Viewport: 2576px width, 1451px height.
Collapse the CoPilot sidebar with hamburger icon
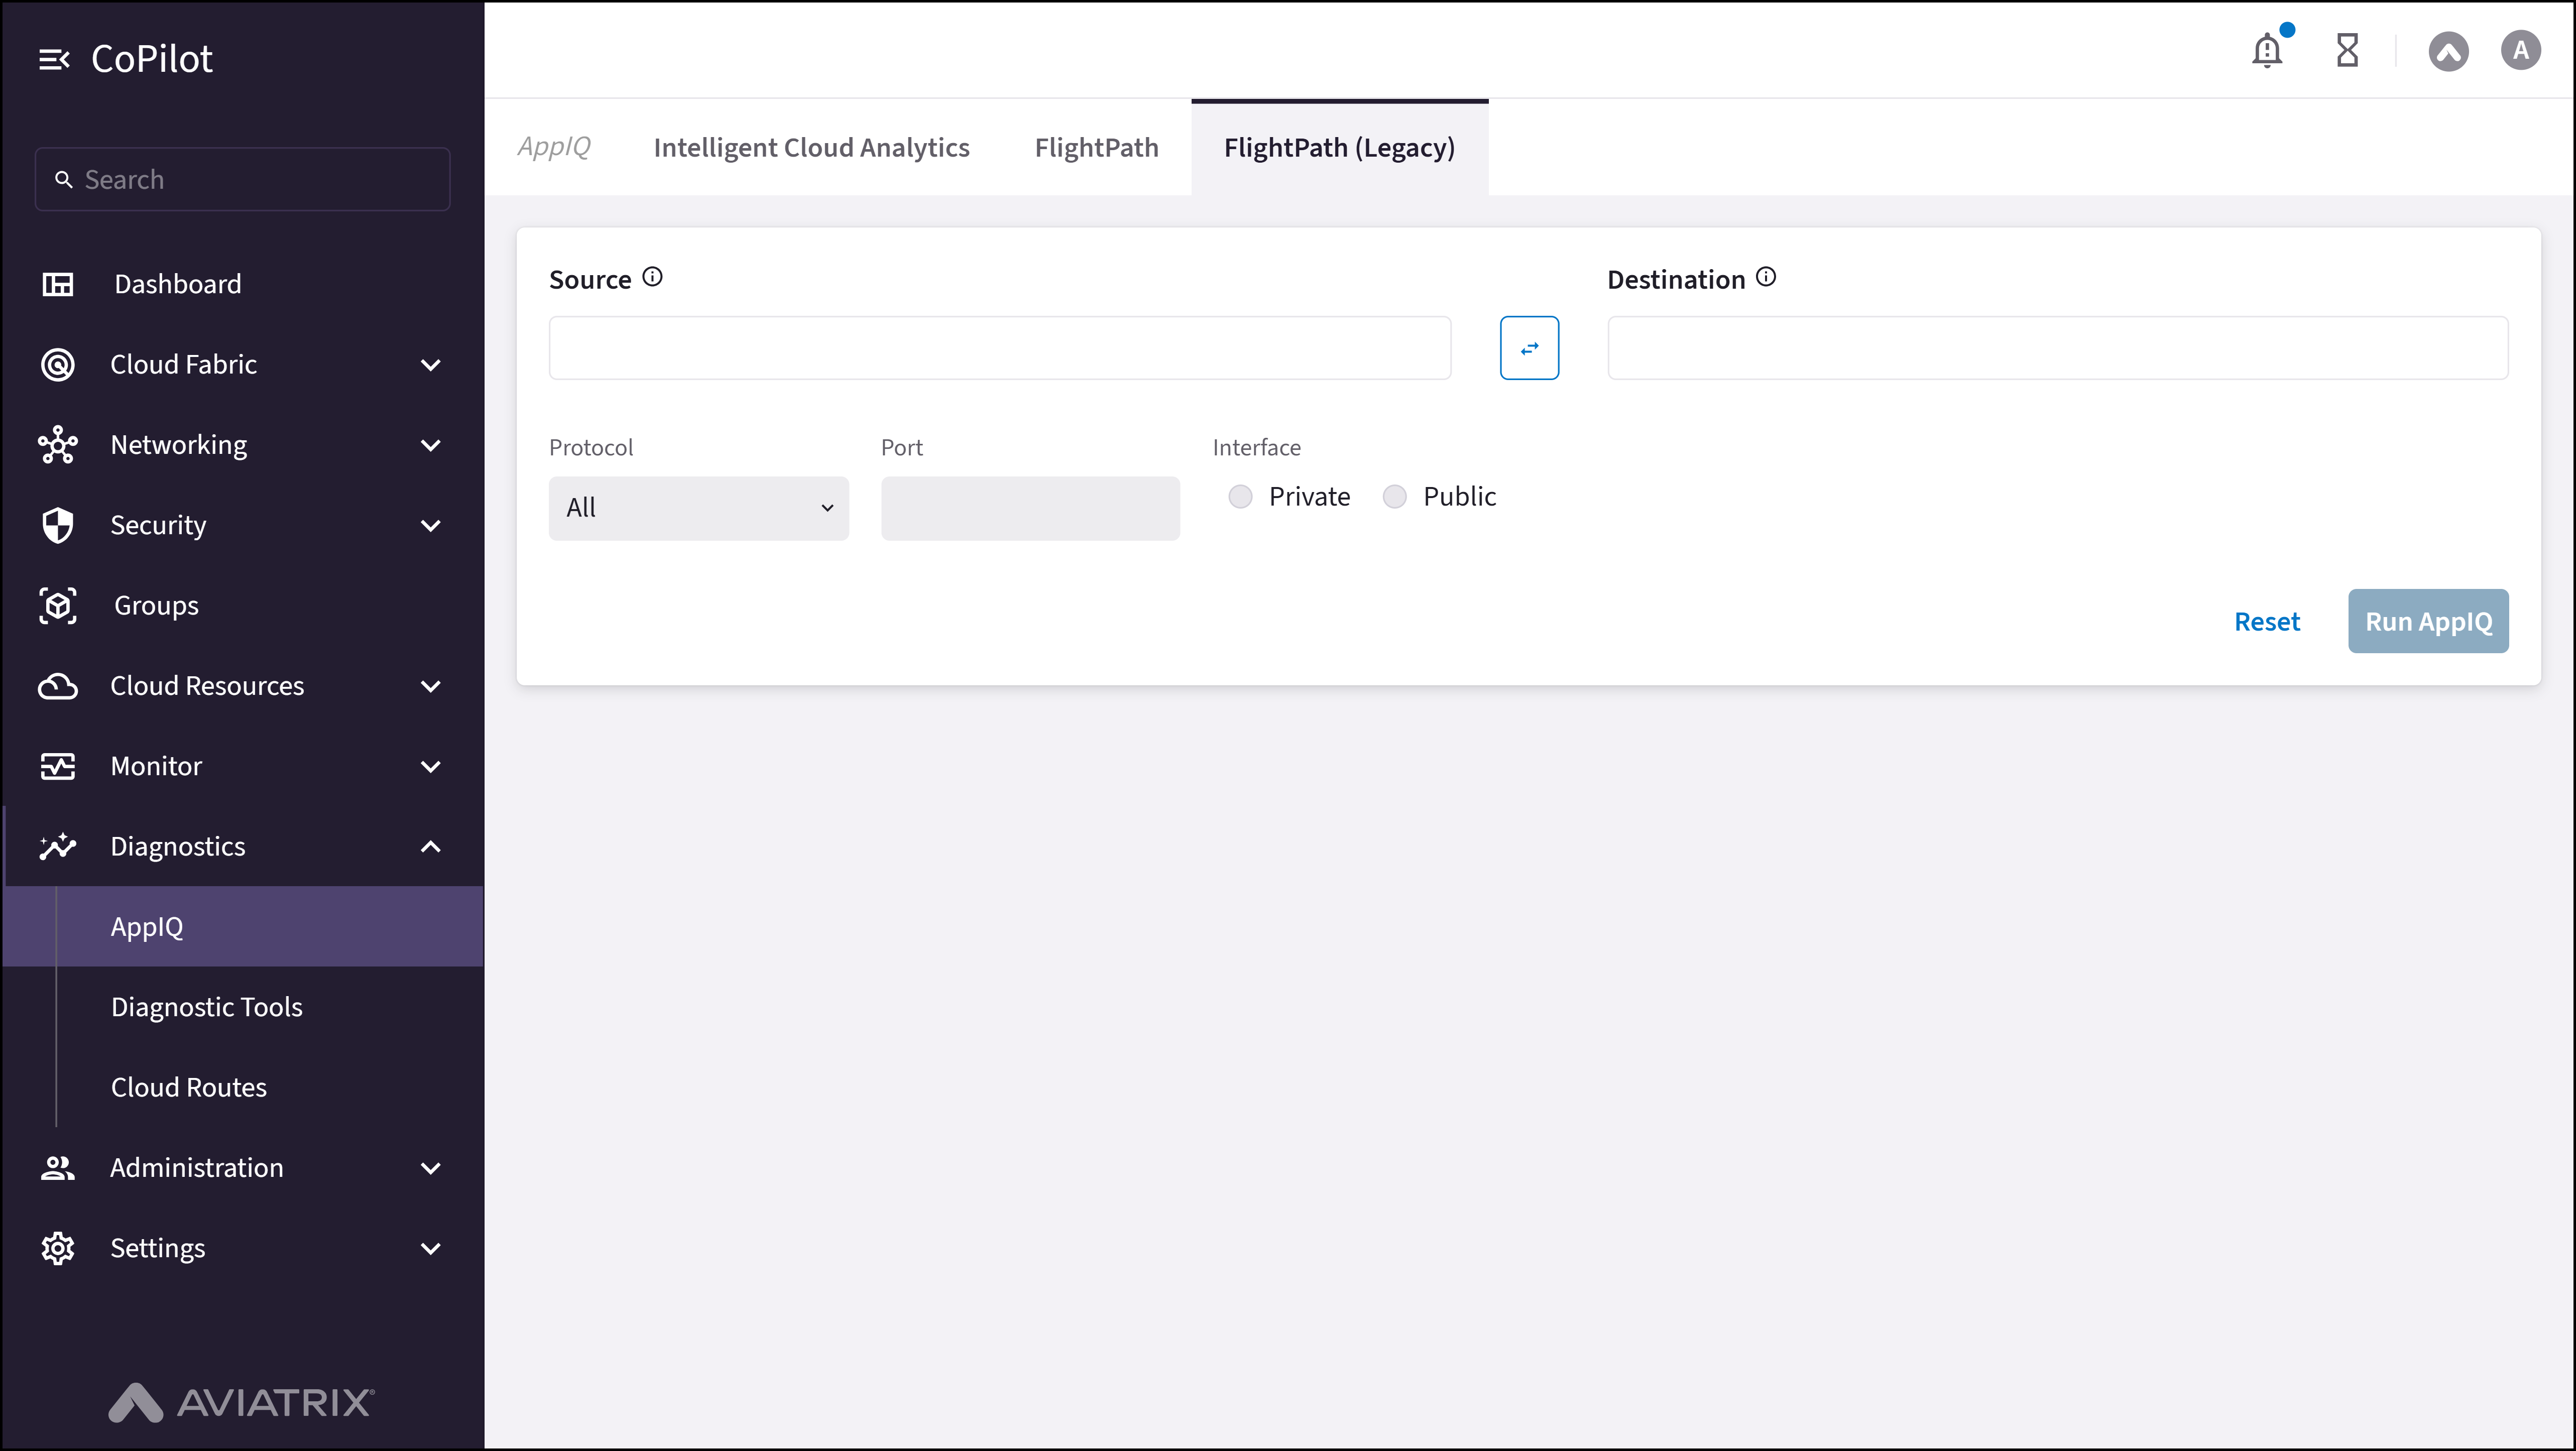(55, 58)
